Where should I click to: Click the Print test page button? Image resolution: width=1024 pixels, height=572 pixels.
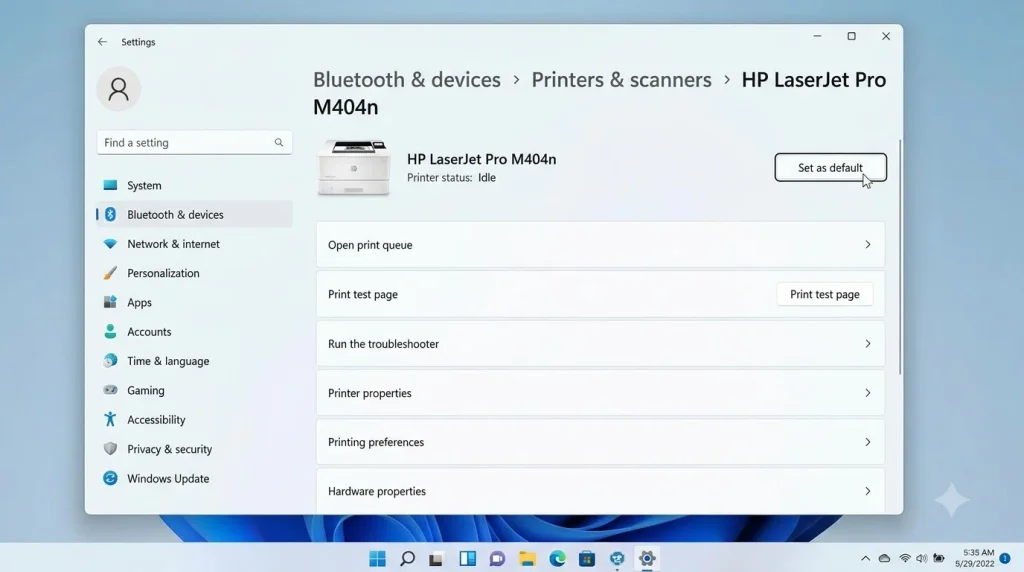(825, 294)
